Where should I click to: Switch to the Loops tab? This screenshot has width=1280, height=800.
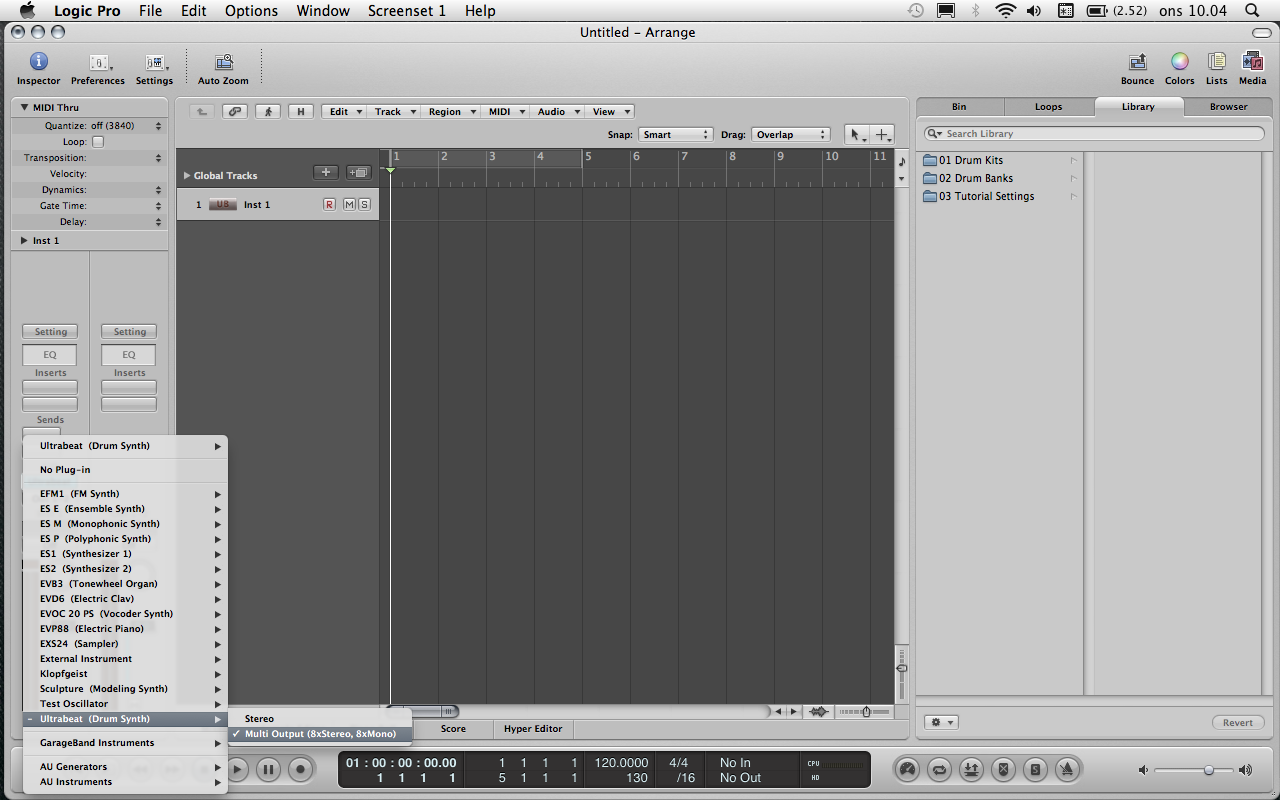(1048, 107)
